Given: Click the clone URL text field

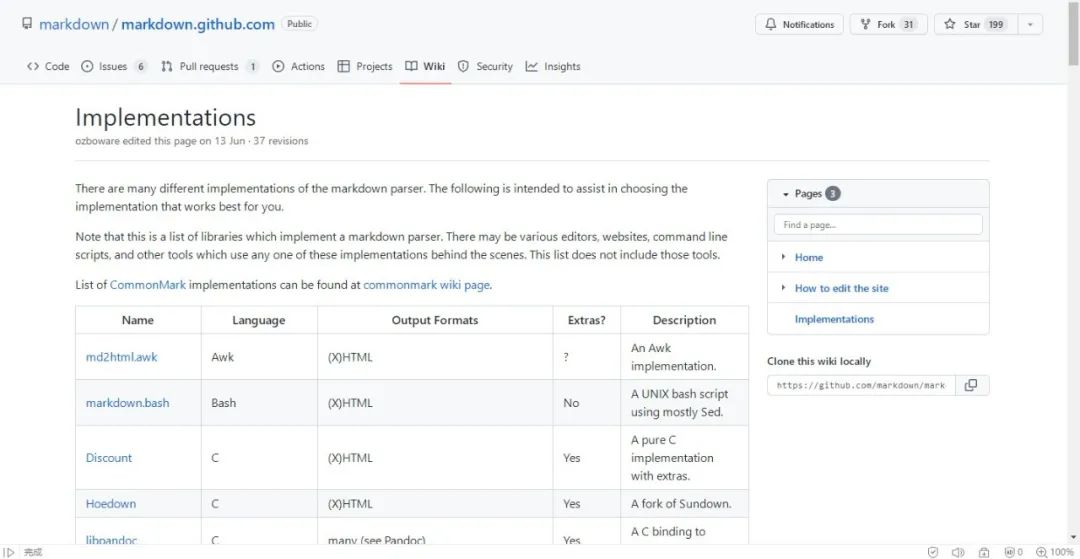Looking at the screenshot, I should 861,386.
